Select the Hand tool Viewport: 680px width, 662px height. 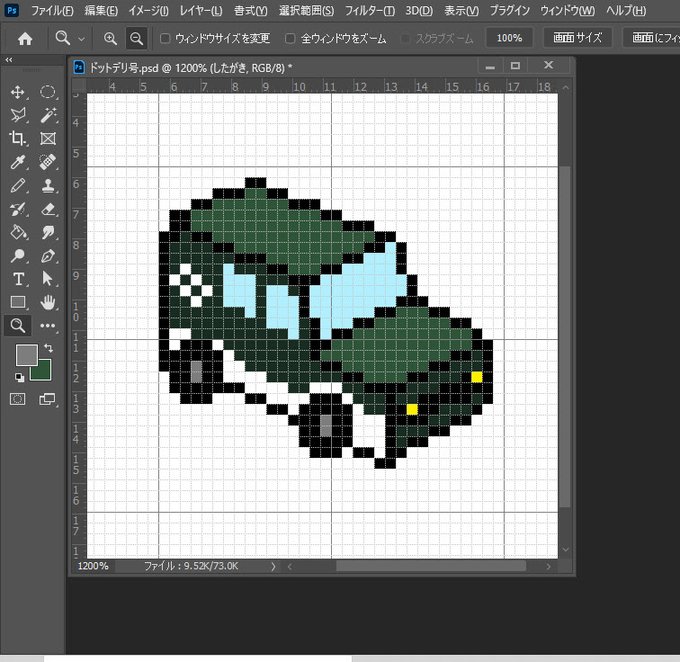pyautogui.click(x=47, y=302)
